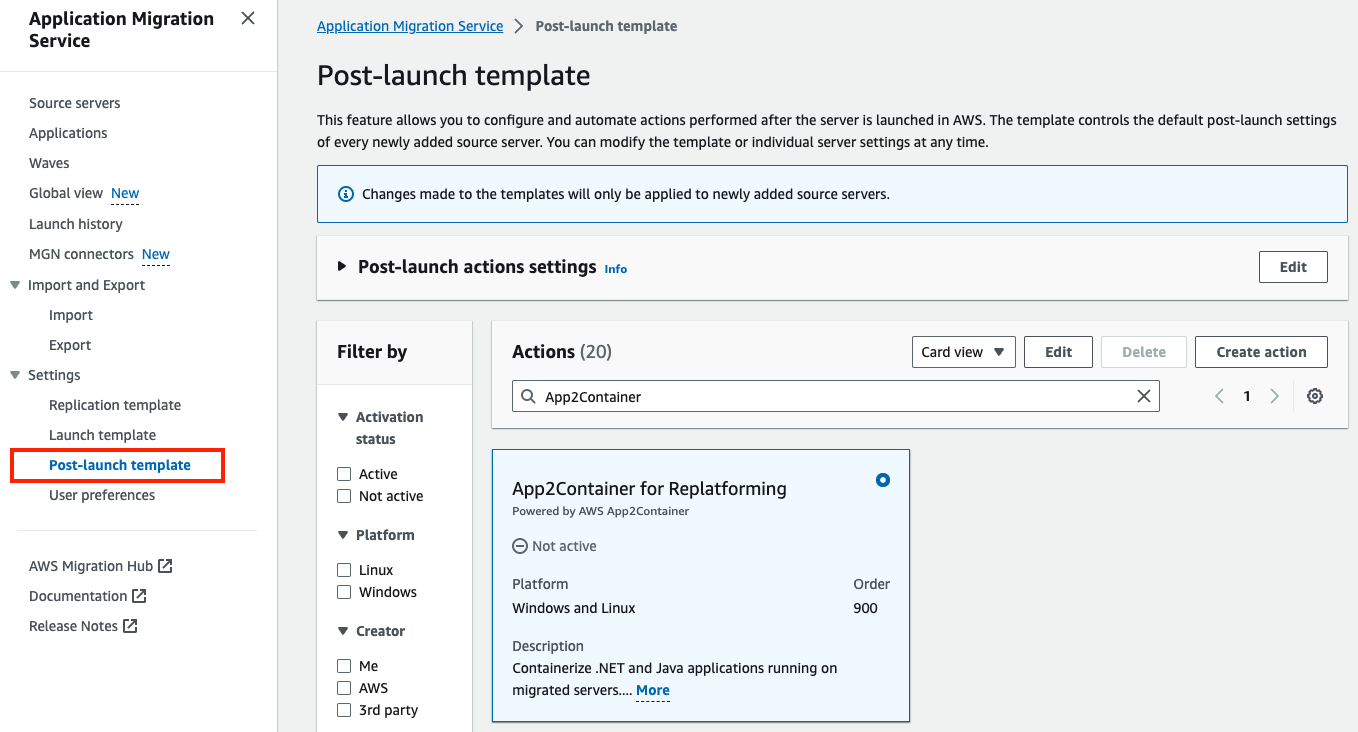This screenshot has height=732, width=1358.
Task: Open User preferences settings
Action: pos(102,495)
